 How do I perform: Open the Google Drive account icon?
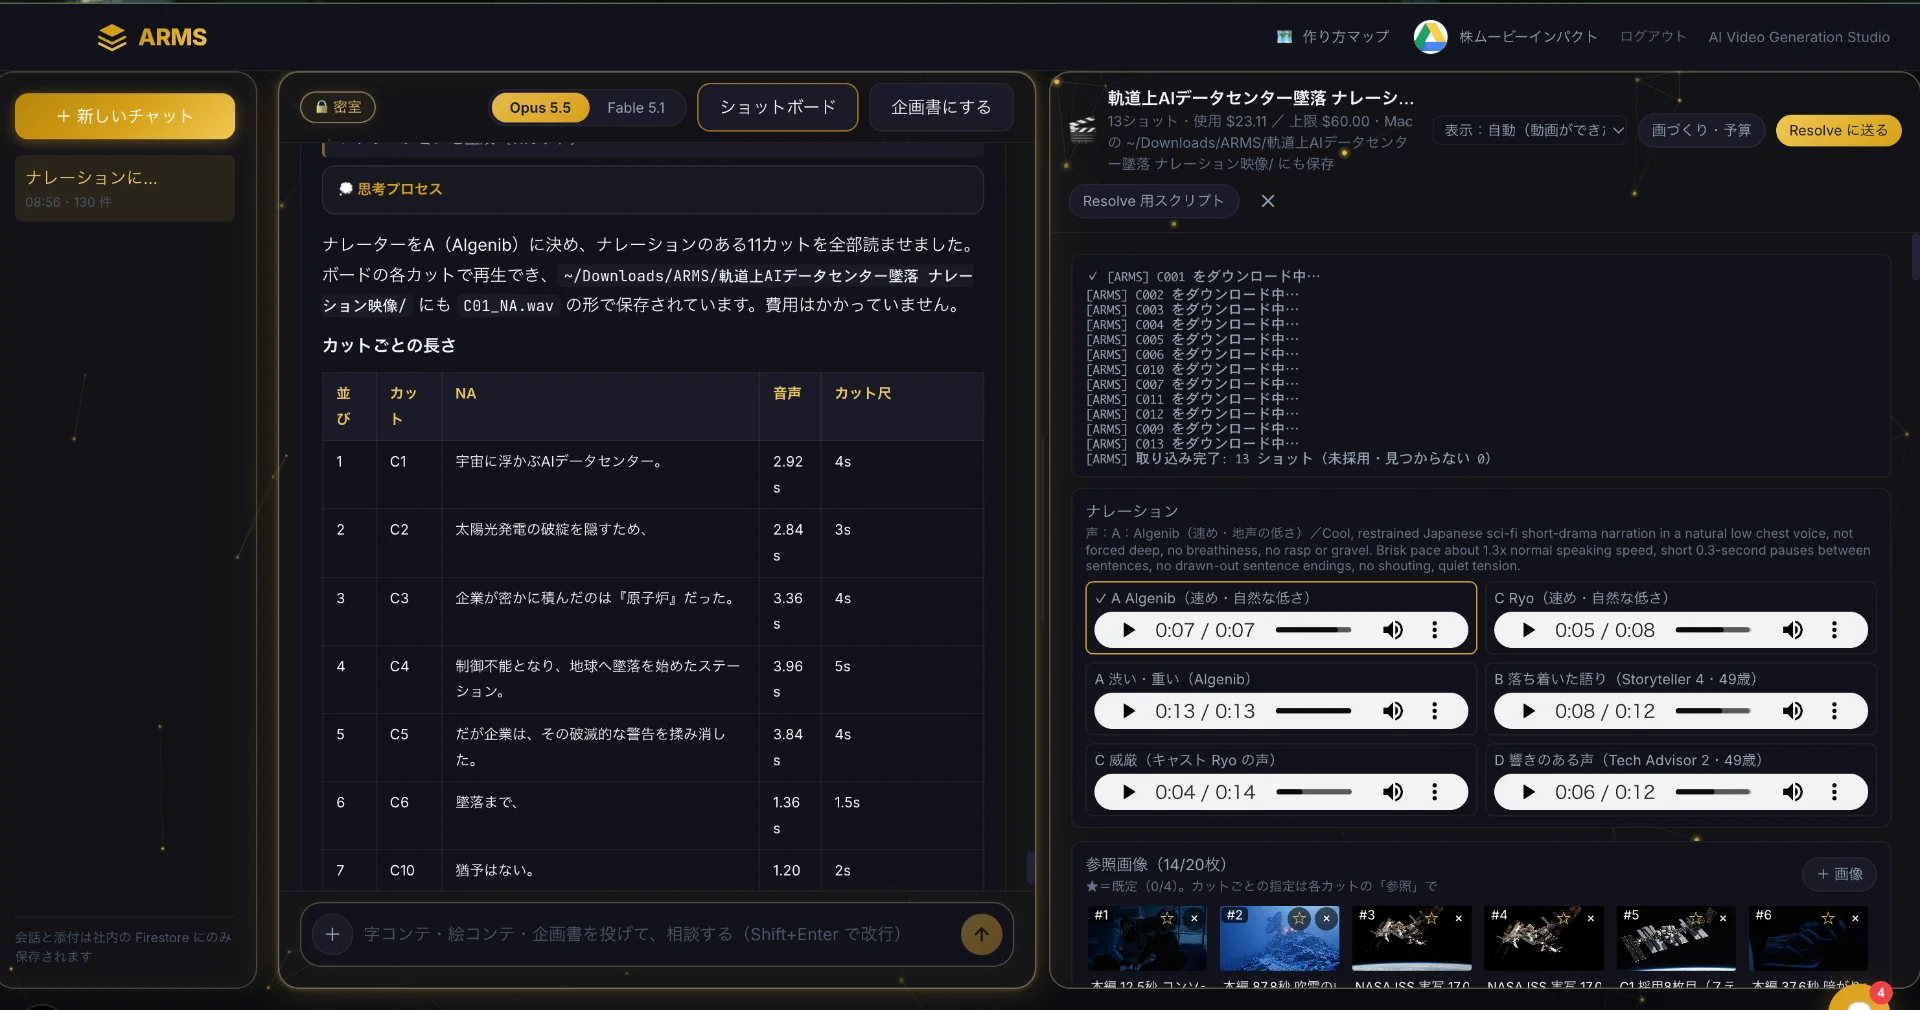1430,37
